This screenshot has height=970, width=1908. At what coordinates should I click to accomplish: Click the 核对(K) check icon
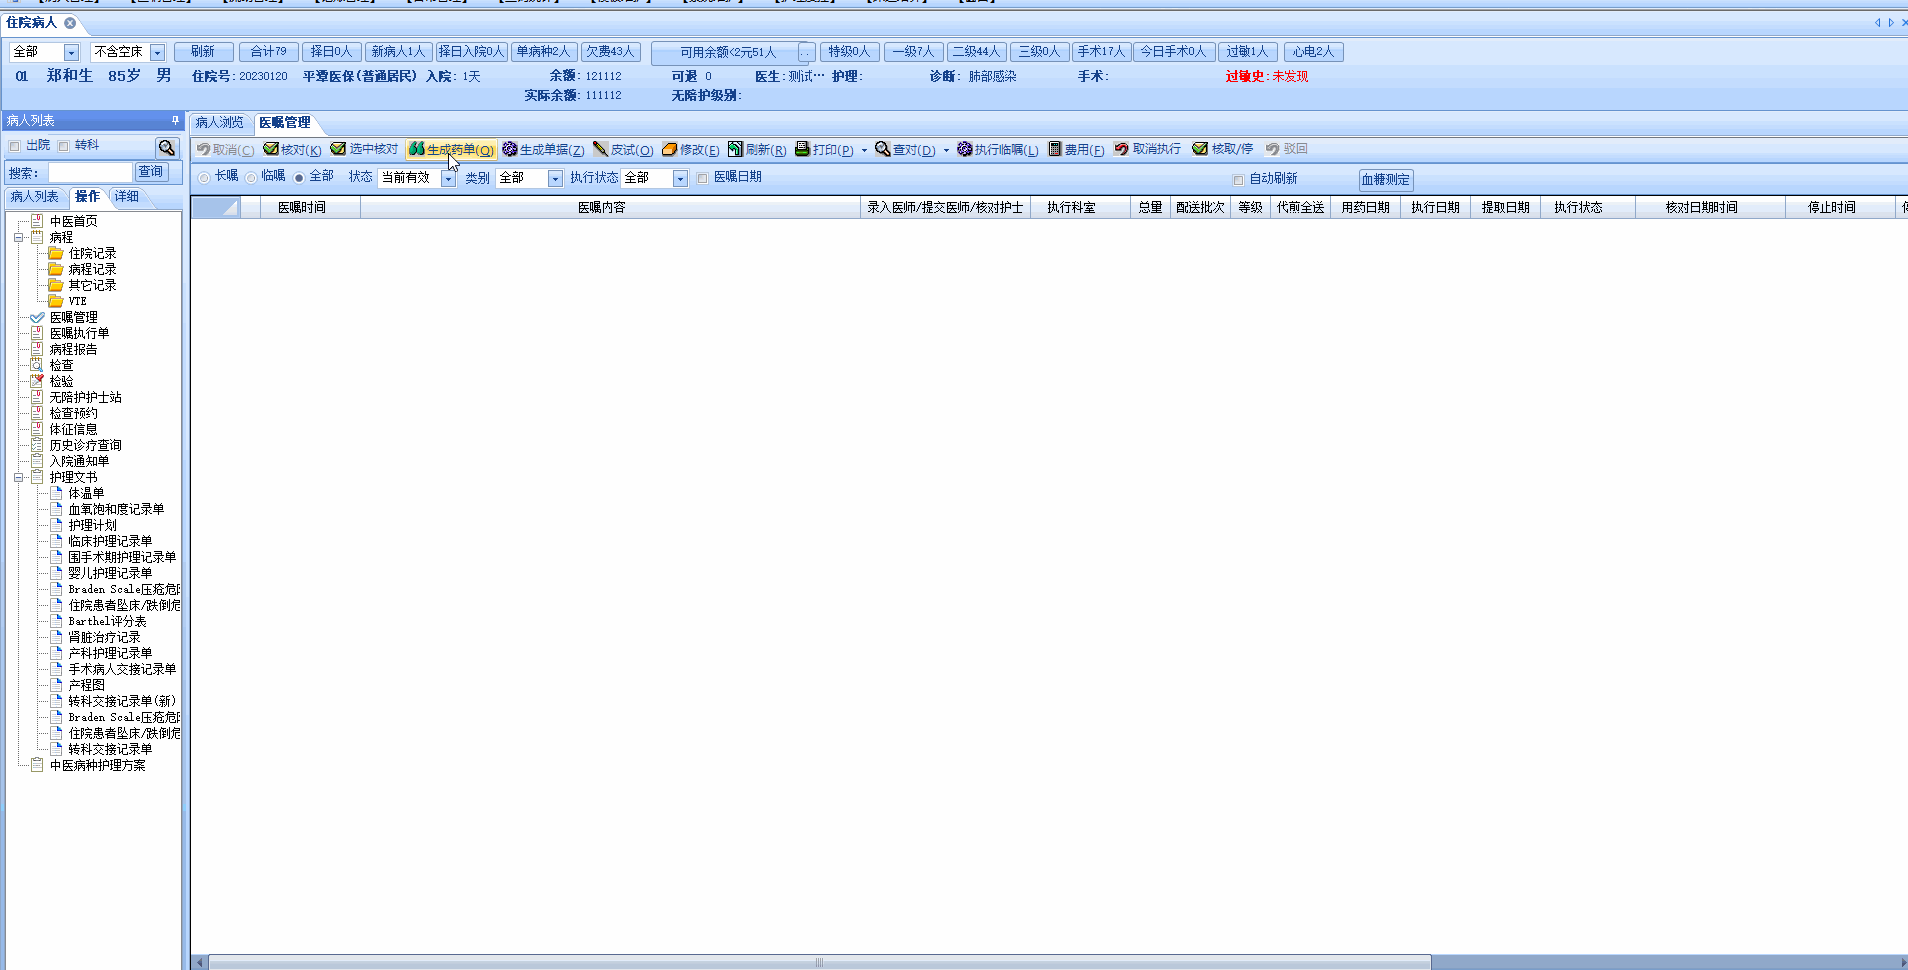click(271, 149)
